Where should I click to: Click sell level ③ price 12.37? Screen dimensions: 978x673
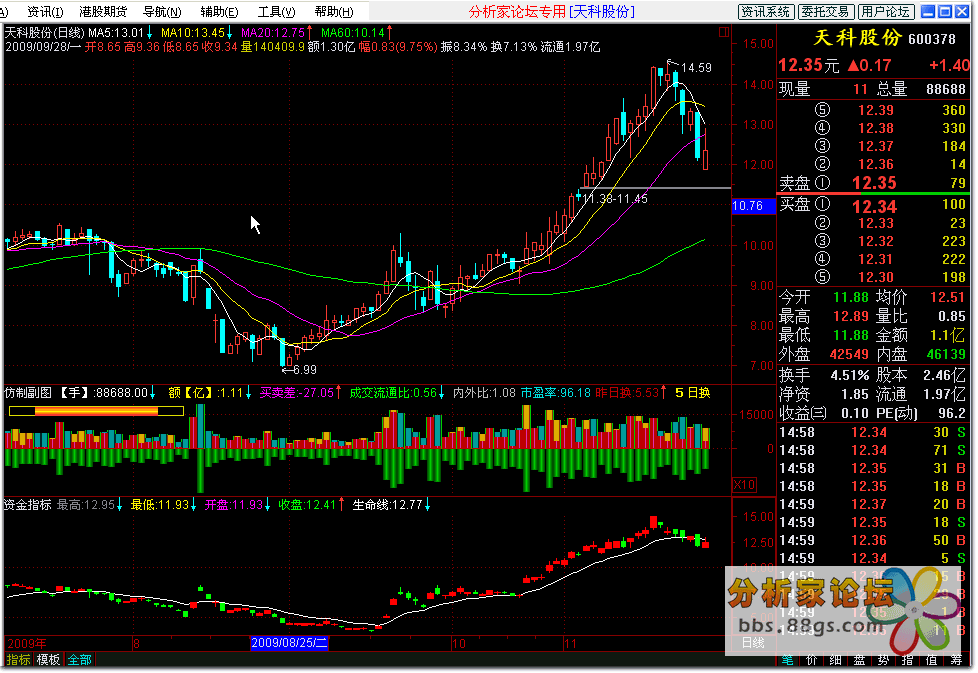click(x=875, y=147)
